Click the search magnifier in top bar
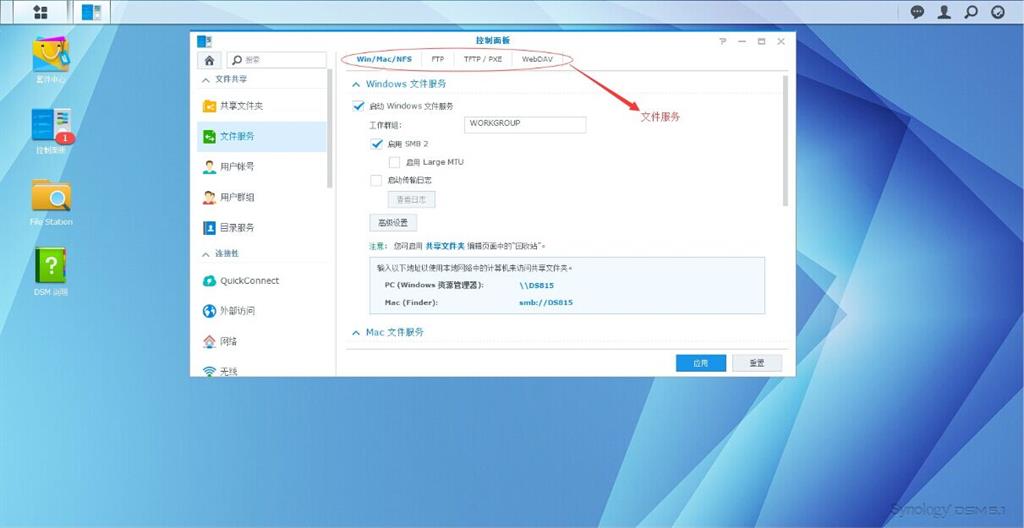The image size is (1024, 528). point(970,12)
